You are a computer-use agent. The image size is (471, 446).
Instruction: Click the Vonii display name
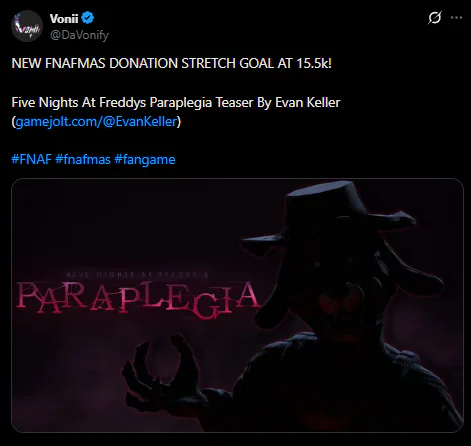64,18
